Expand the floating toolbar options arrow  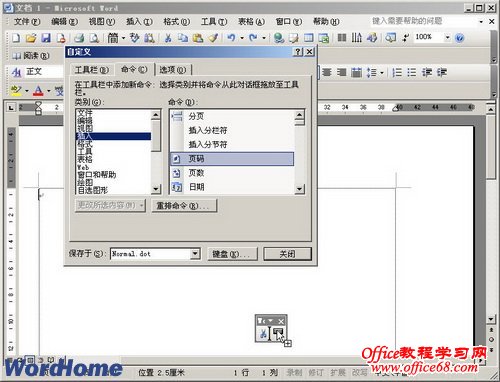pyautogui.click(x=270, y=321)
